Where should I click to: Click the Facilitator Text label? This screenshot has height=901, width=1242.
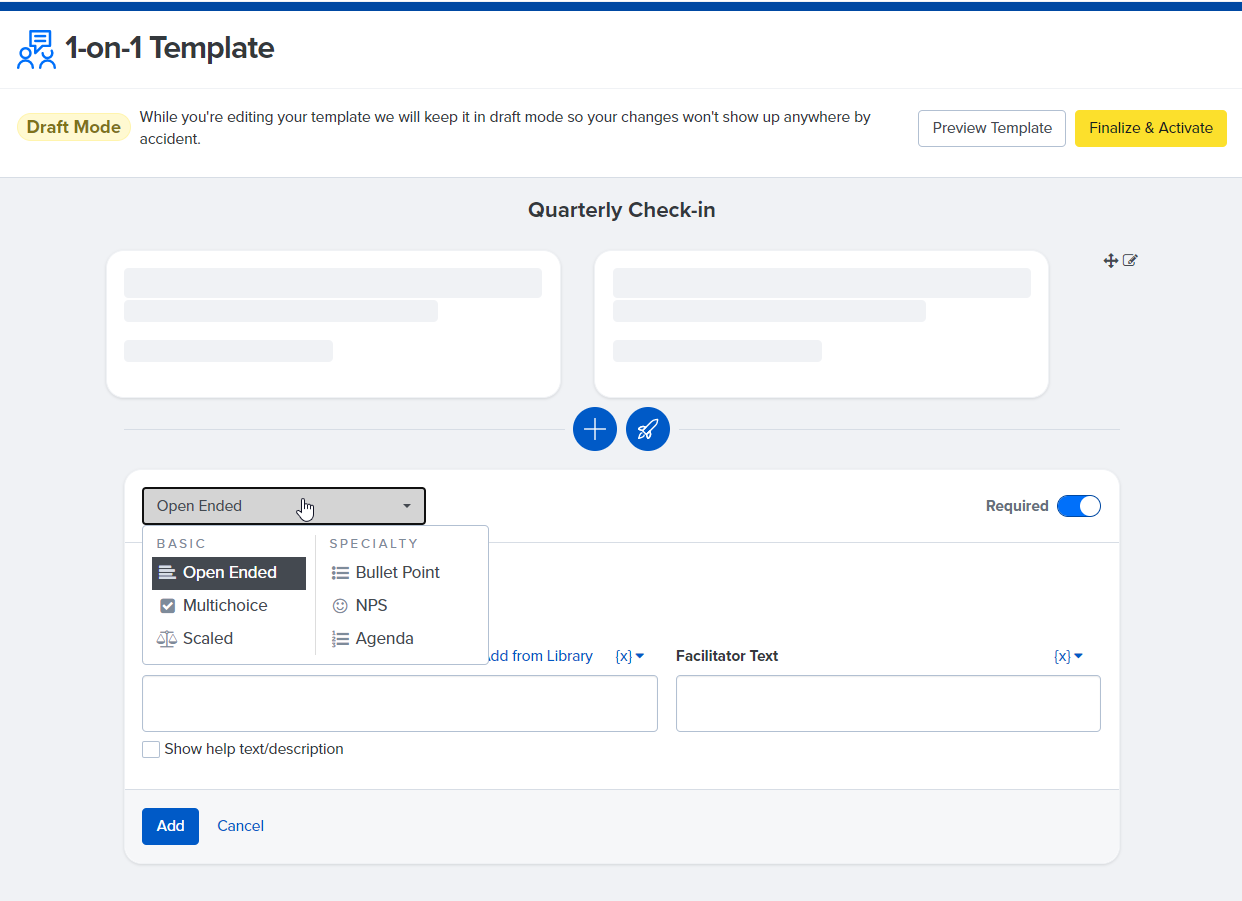point(727,656)
